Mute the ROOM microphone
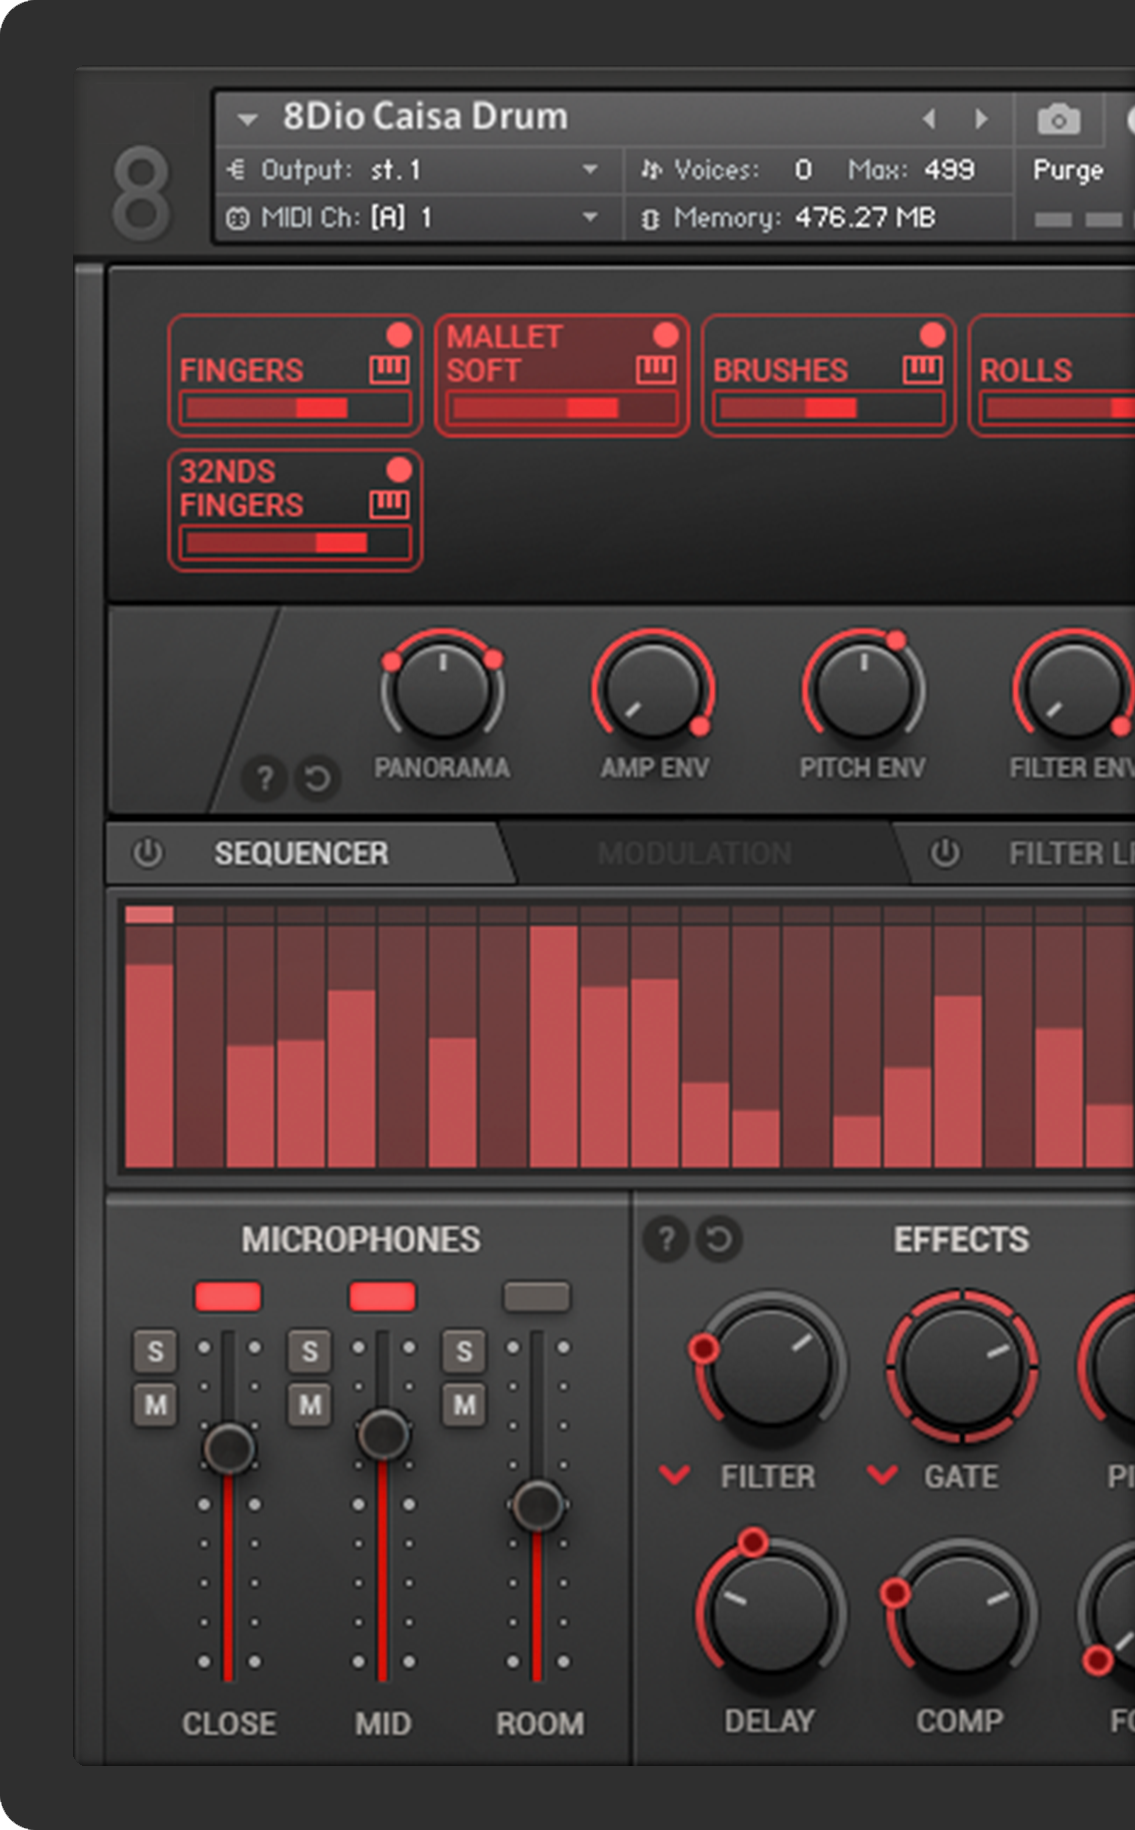 (464, 1405)
